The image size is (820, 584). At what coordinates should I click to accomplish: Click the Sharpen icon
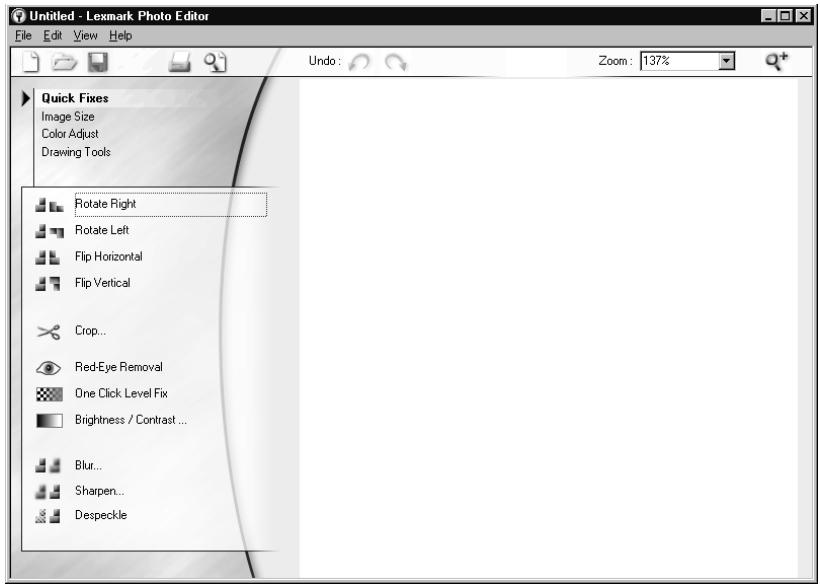[48, 491]
